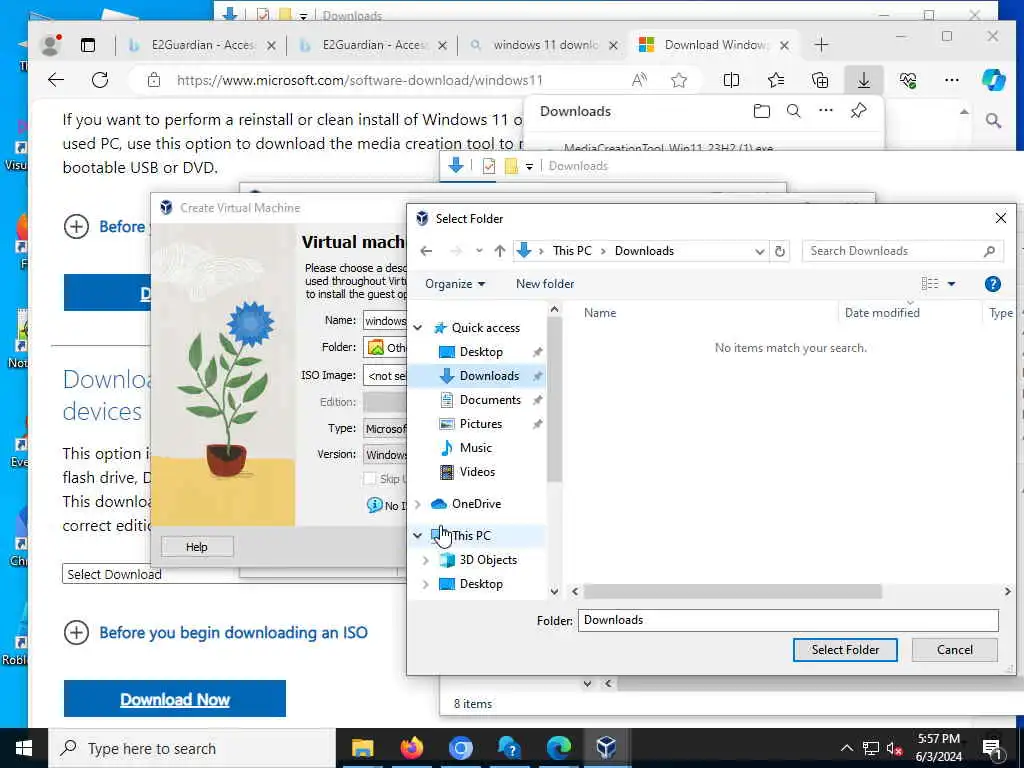This screenshot has height=768, width=1024.
Task: Open Edge Collections icon
Action: [x=820, y=80]
